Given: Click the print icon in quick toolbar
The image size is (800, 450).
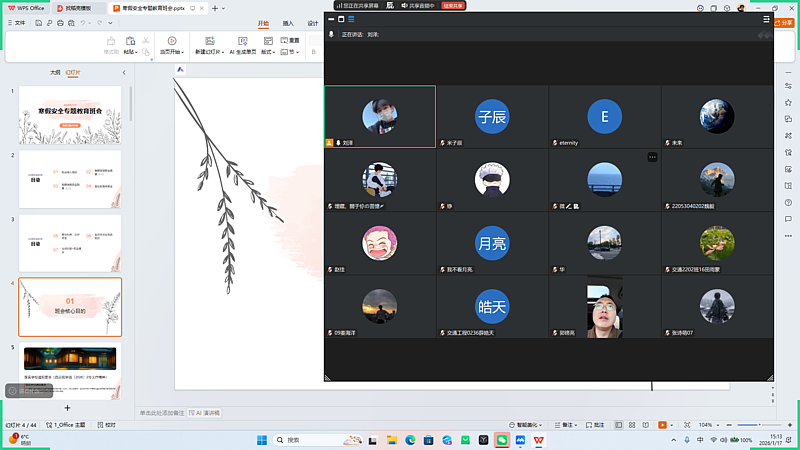Looking at the screenshot, I should (60, 22).
